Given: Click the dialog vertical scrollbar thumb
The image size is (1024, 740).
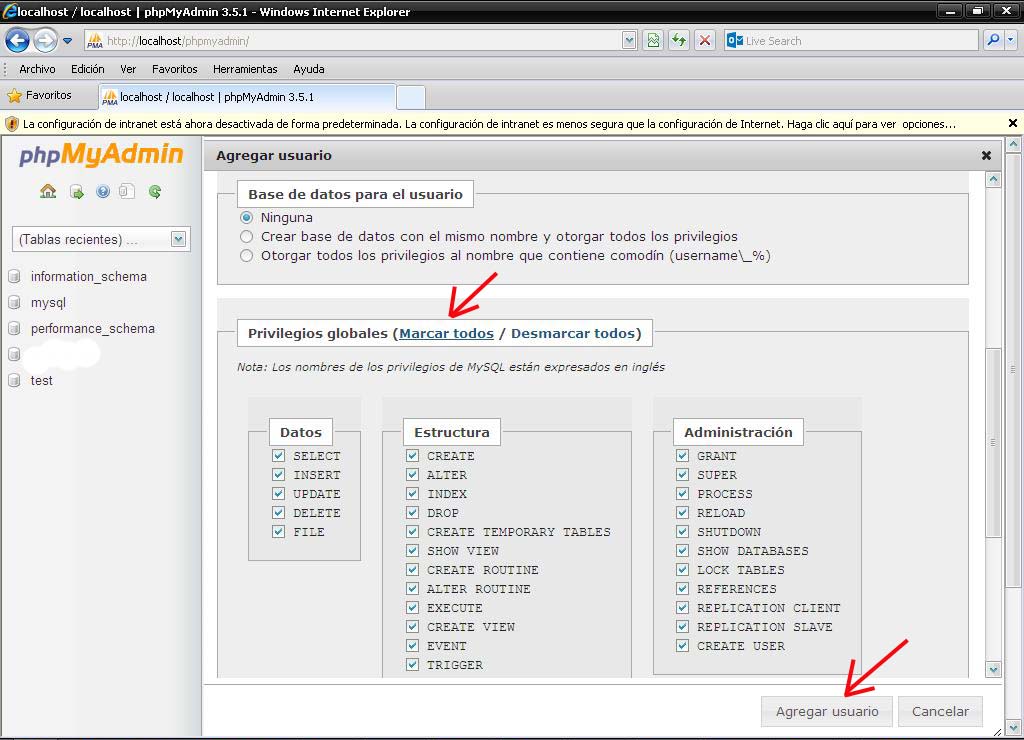Looking at the screenshot, I should point(993,443).
